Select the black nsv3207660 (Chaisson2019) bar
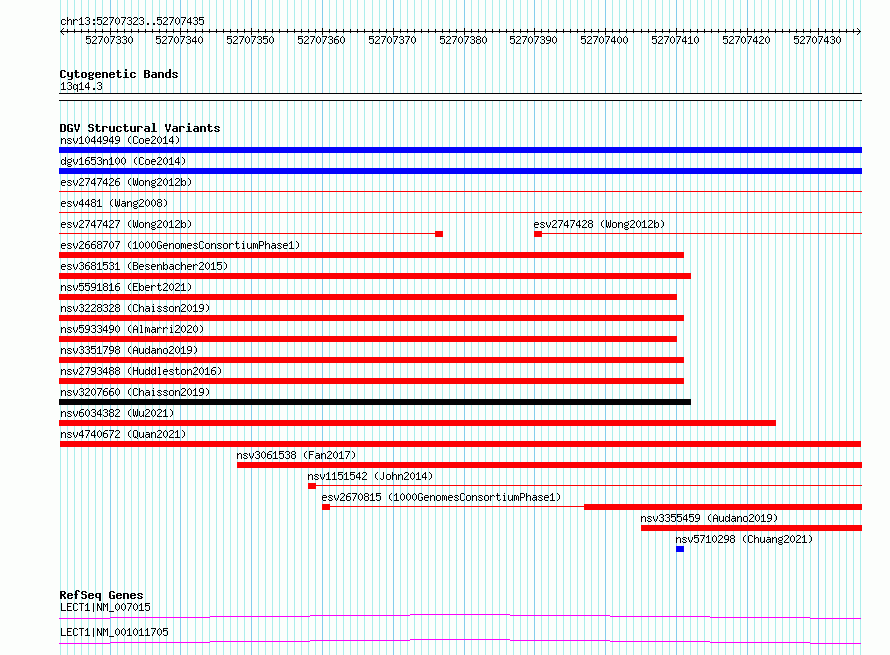 tap(375, 402)
